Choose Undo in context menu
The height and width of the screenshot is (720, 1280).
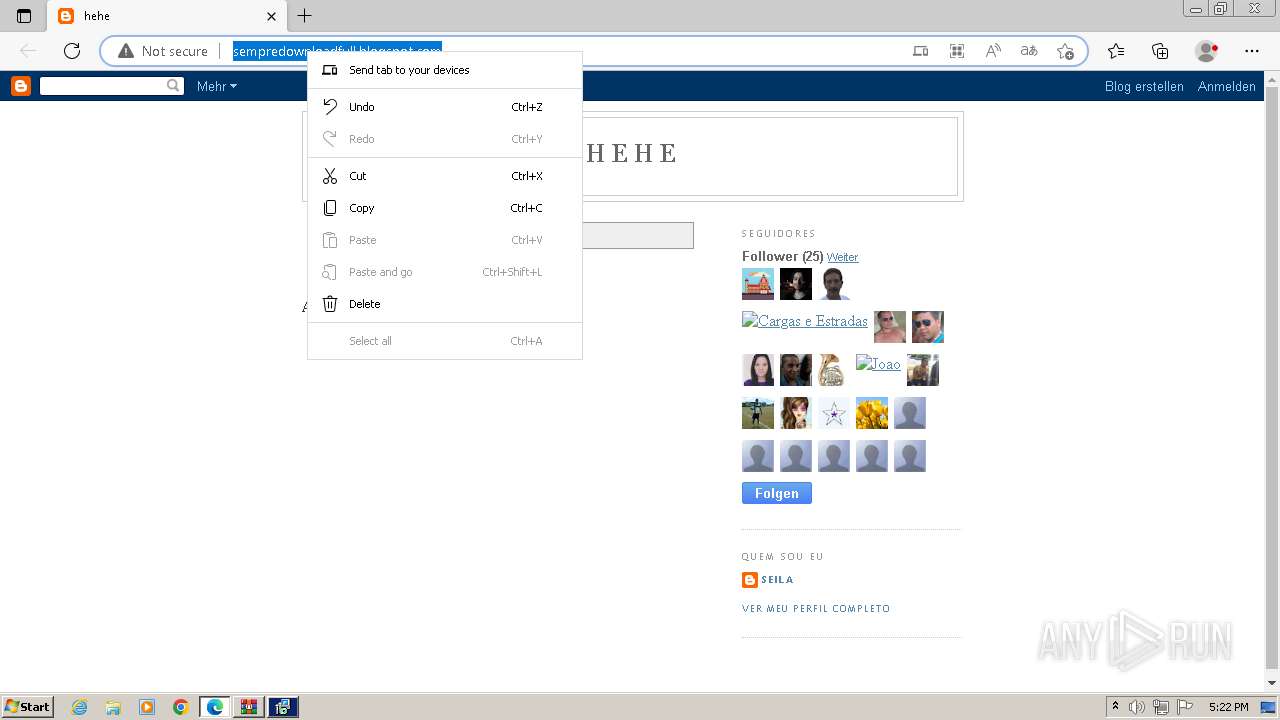tap(445, 107)
